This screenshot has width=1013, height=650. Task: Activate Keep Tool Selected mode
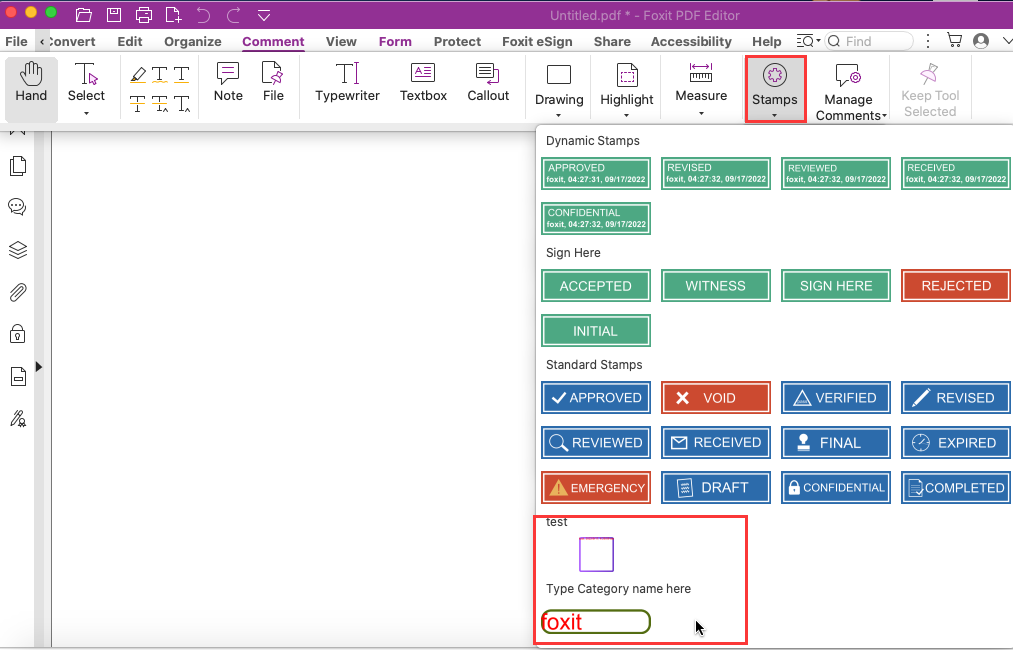click(x=929, y=89)
